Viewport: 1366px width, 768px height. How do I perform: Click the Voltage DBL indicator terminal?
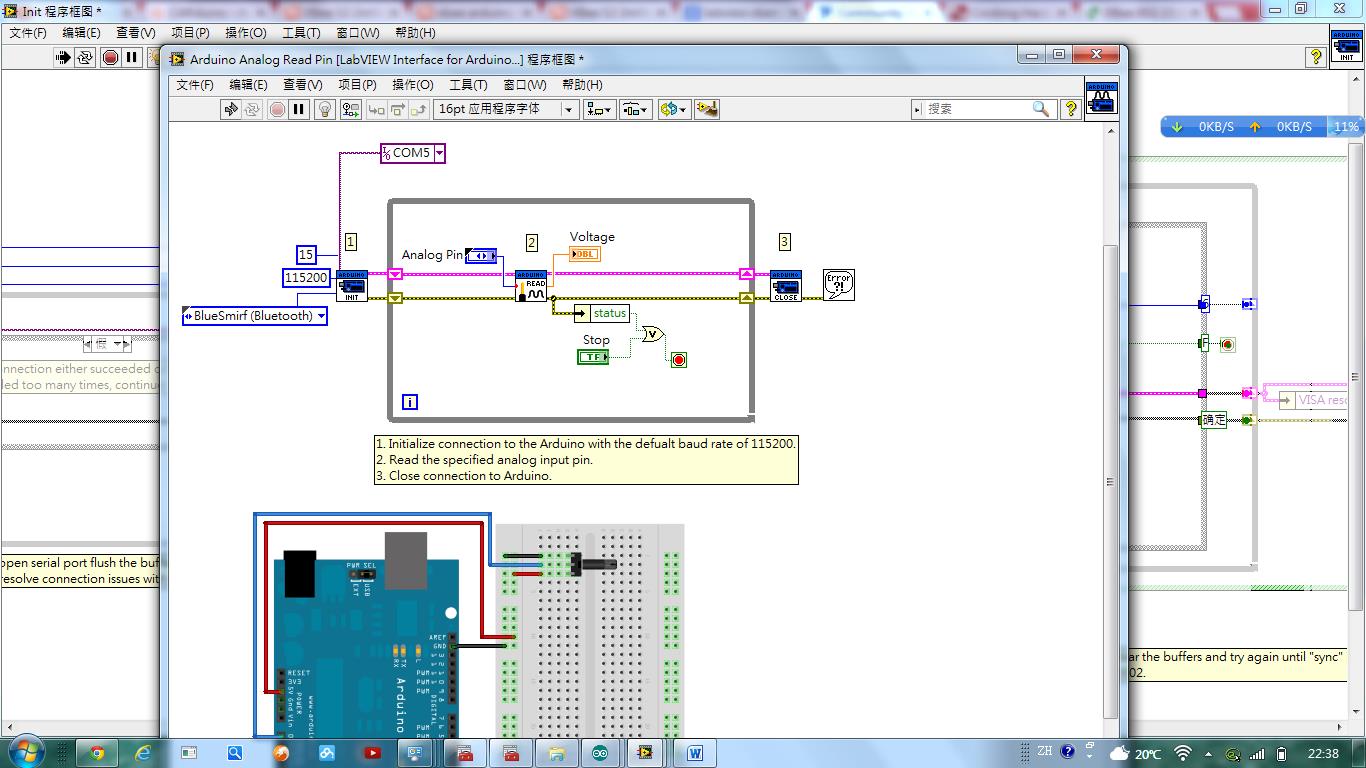[585, 254]
